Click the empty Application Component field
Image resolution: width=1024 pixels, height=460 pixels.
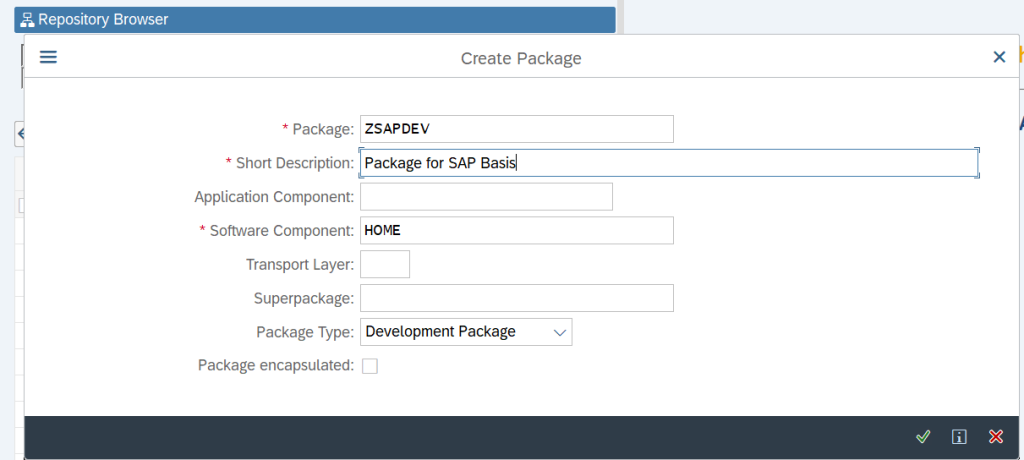pos(487,197)
